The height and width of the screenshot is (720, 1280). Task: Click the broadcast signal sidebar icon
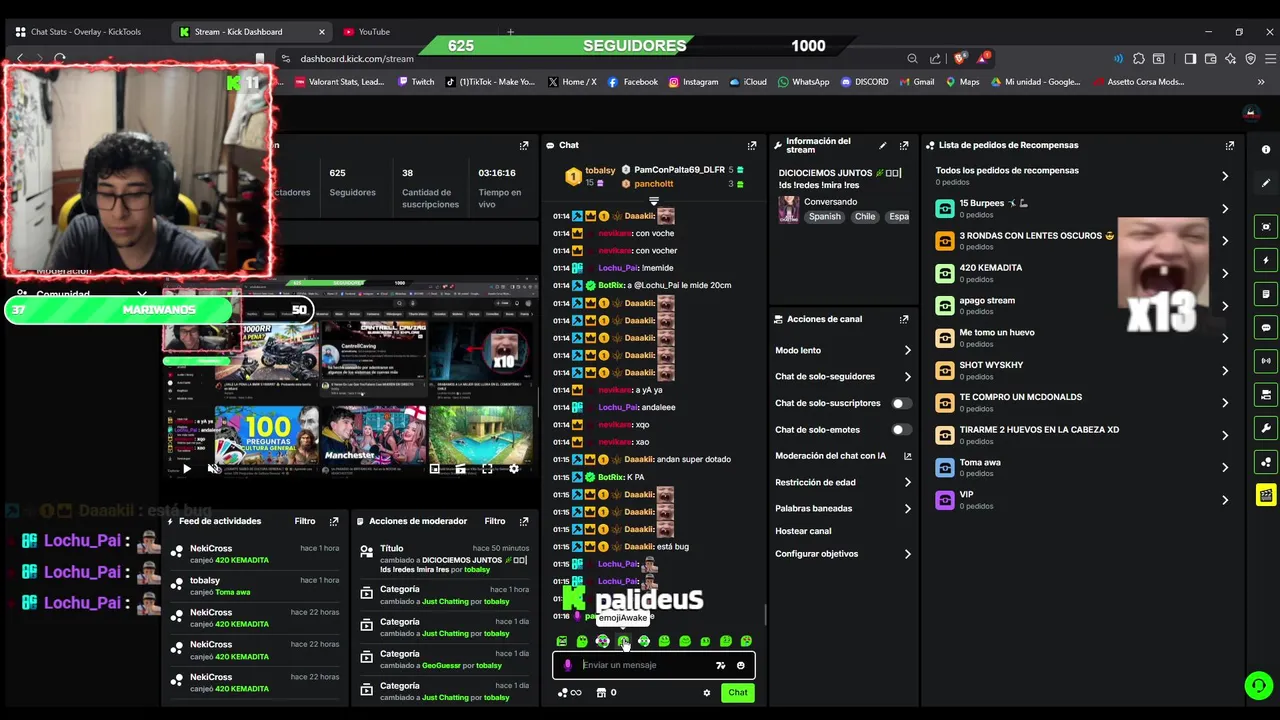(1266, 361)
